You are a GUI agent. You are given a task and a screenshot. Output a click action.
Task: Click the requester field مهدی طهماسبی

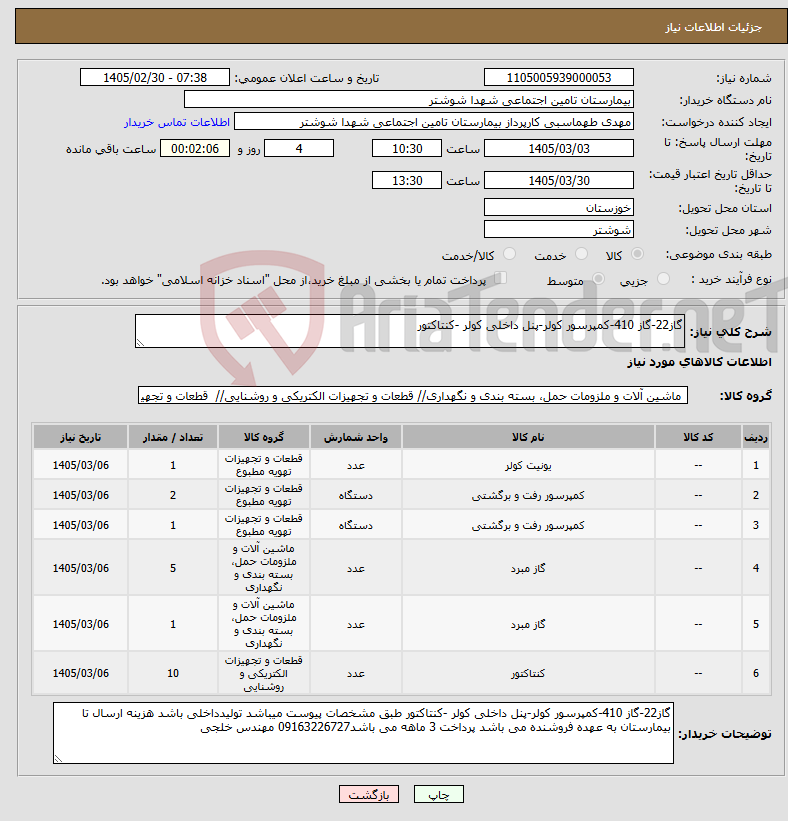(434, 122)
